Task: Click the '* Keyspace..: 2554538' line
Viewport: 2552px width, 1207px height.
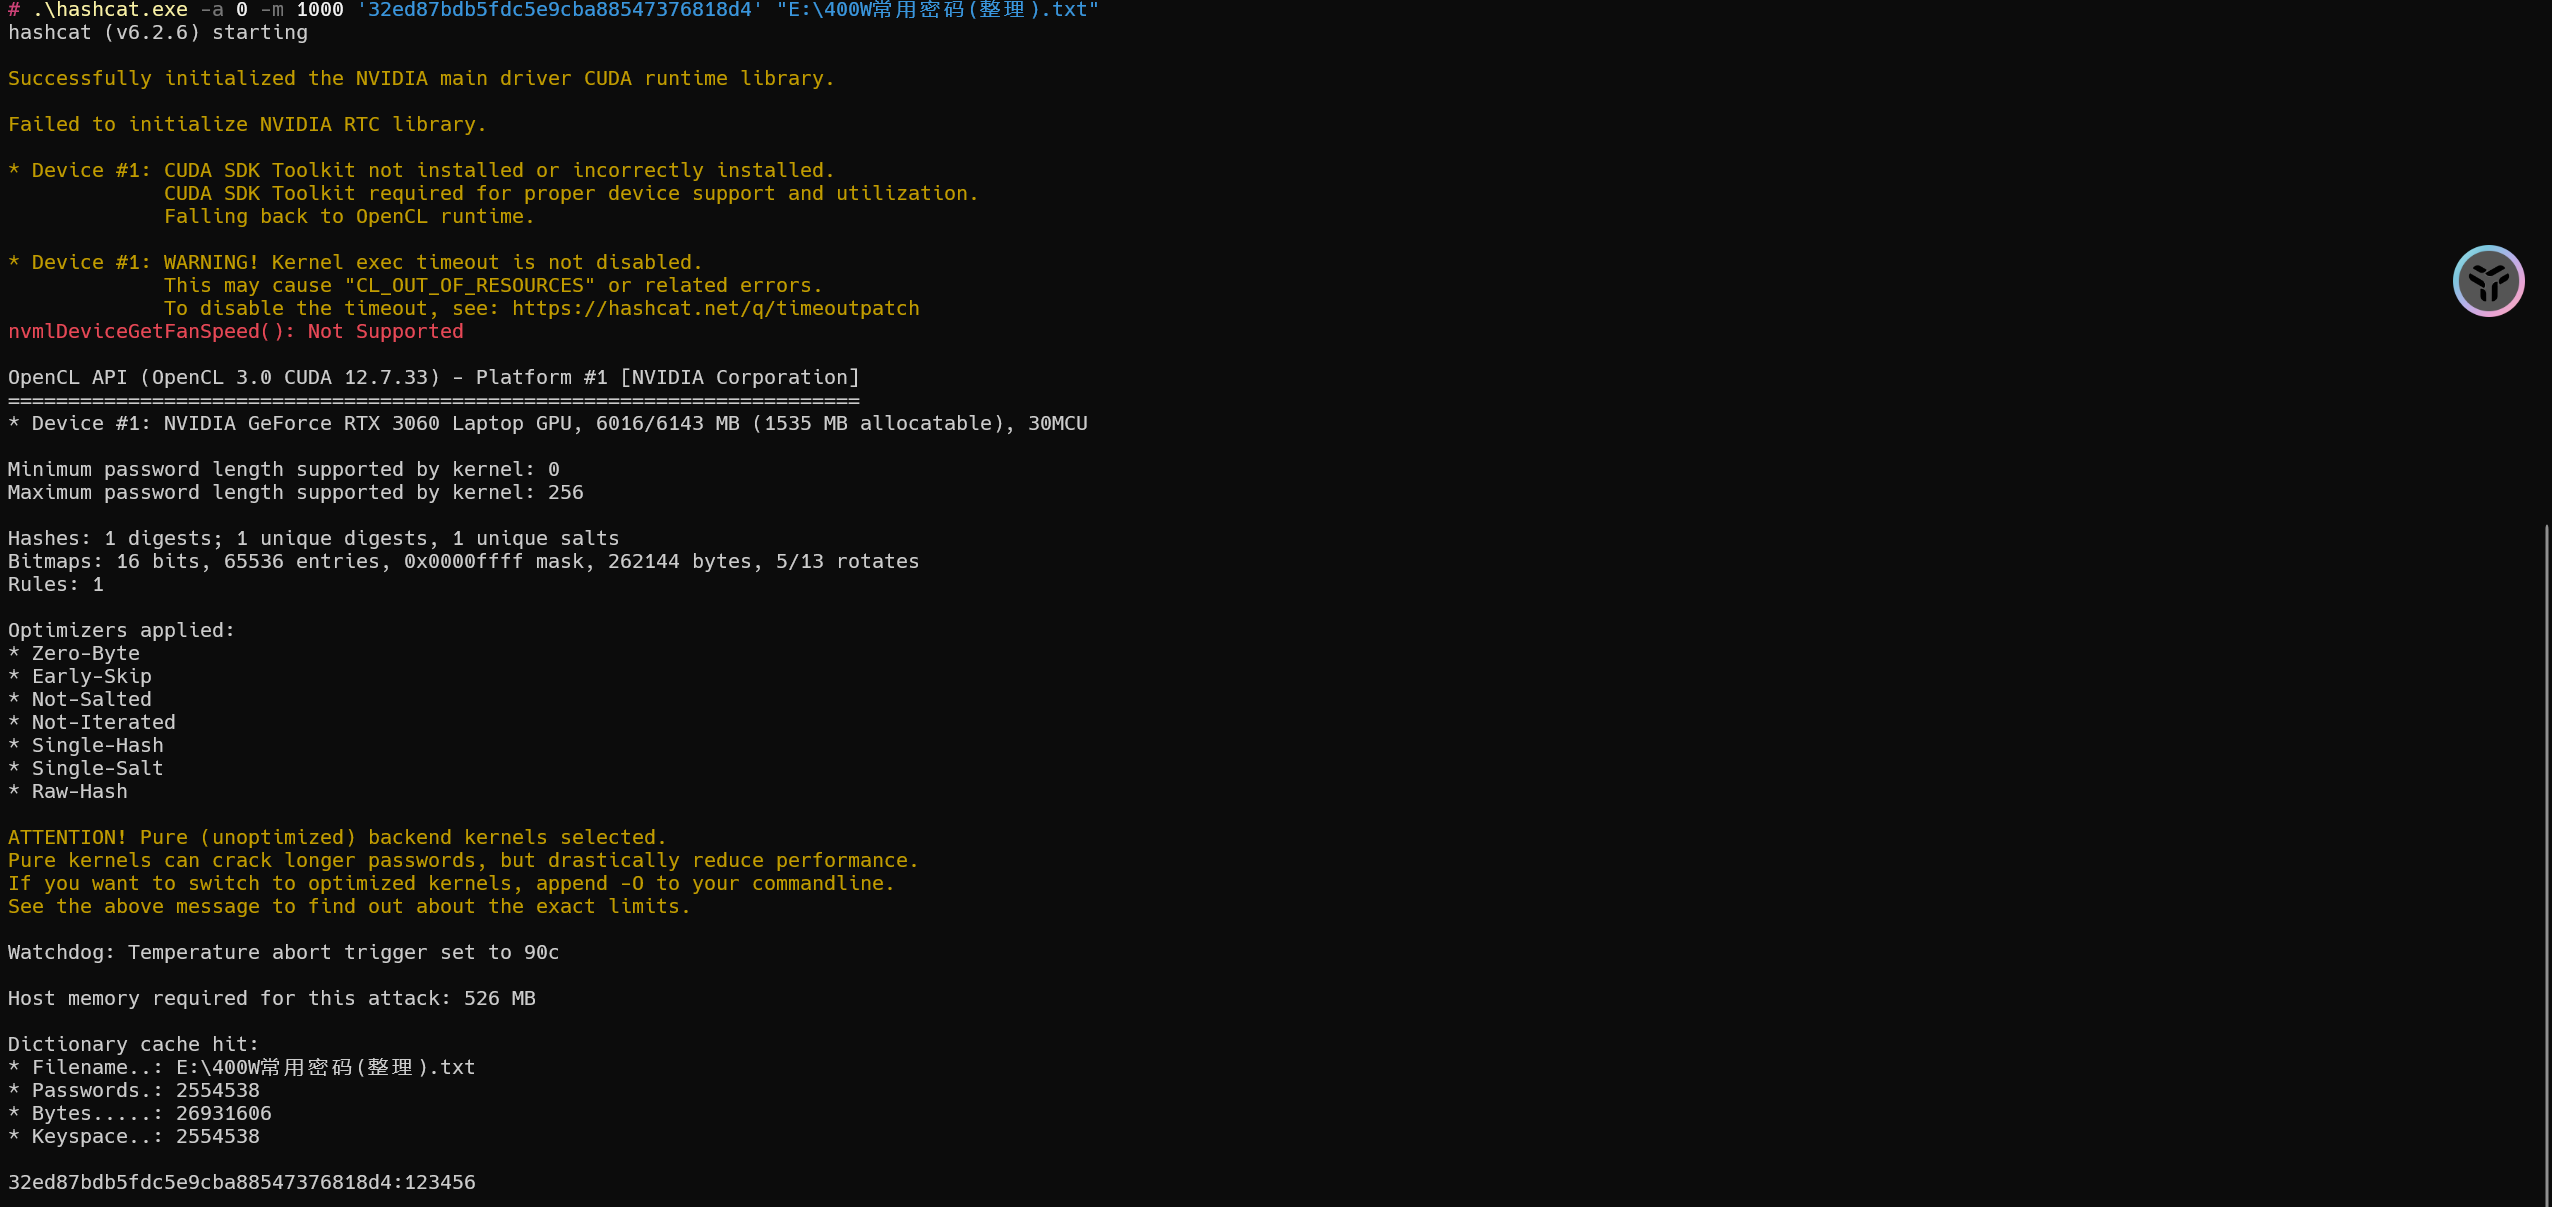Action: click(x=134, y=1136)
